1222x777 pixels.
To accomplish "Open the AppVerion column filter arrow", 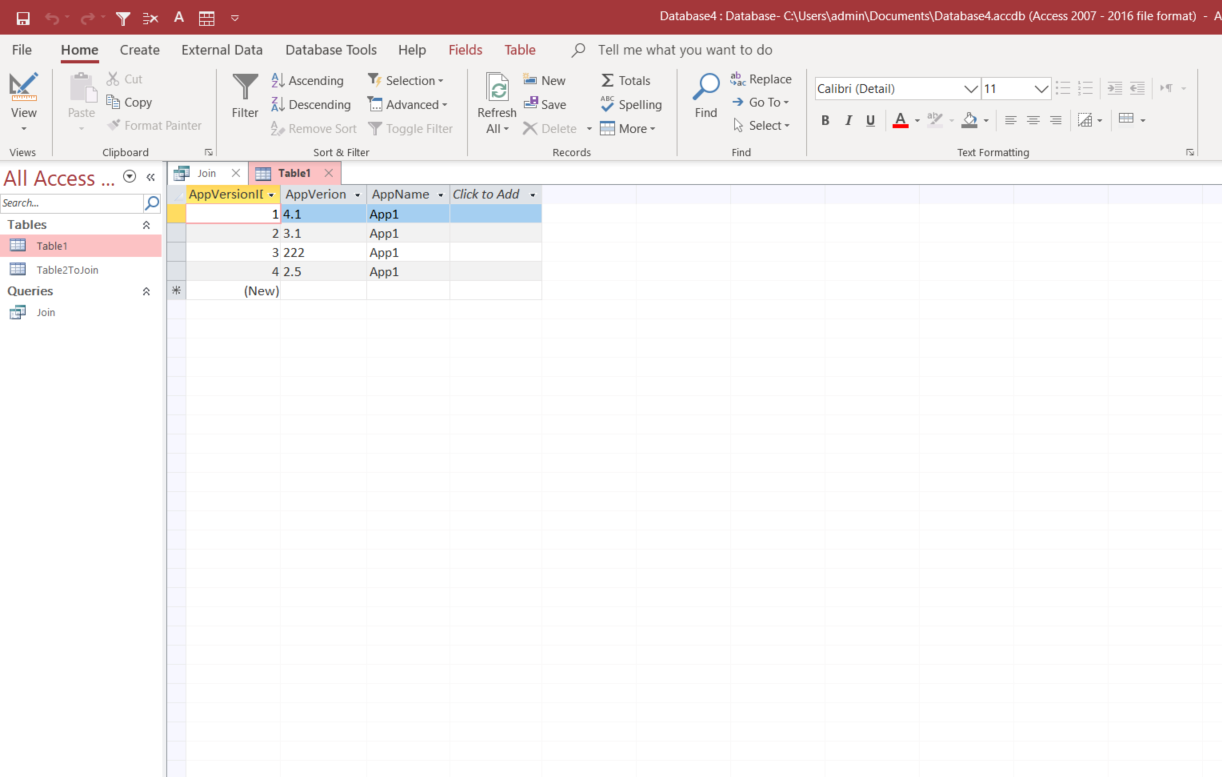I will [358, 195].
